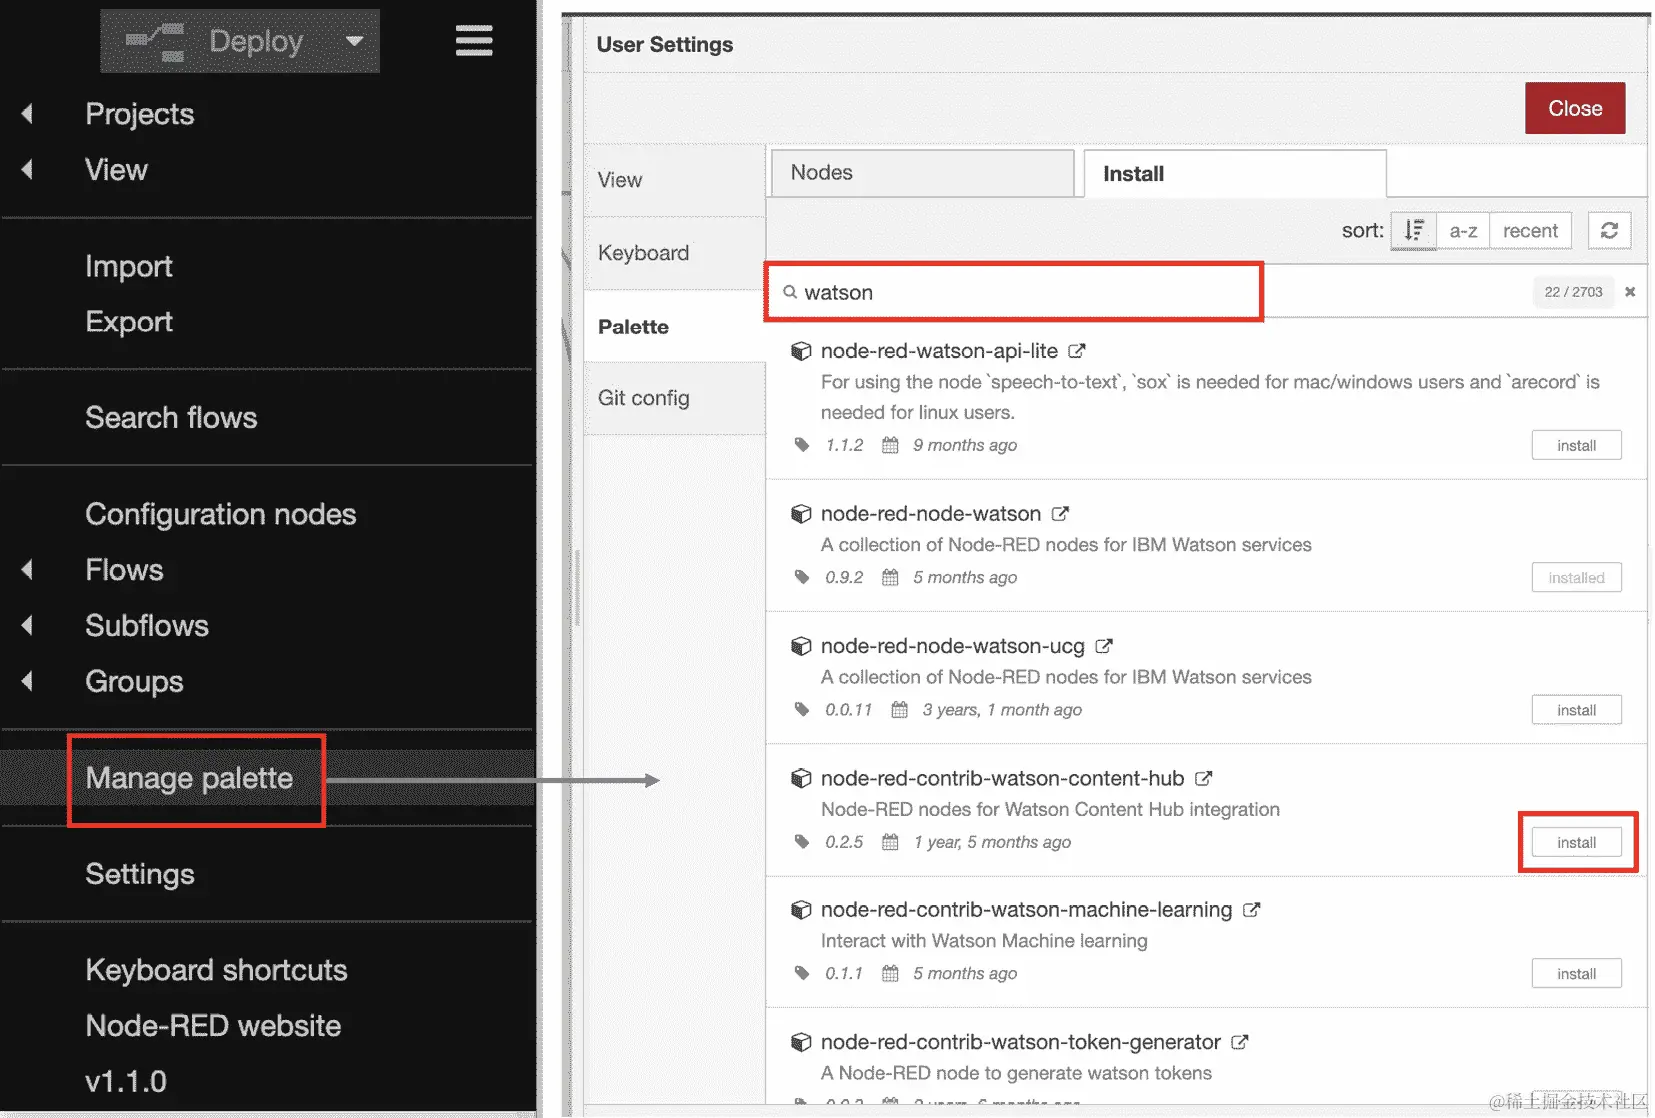Open Configuration nodes
1655x1118 pixels.
[x=221, y=514]
